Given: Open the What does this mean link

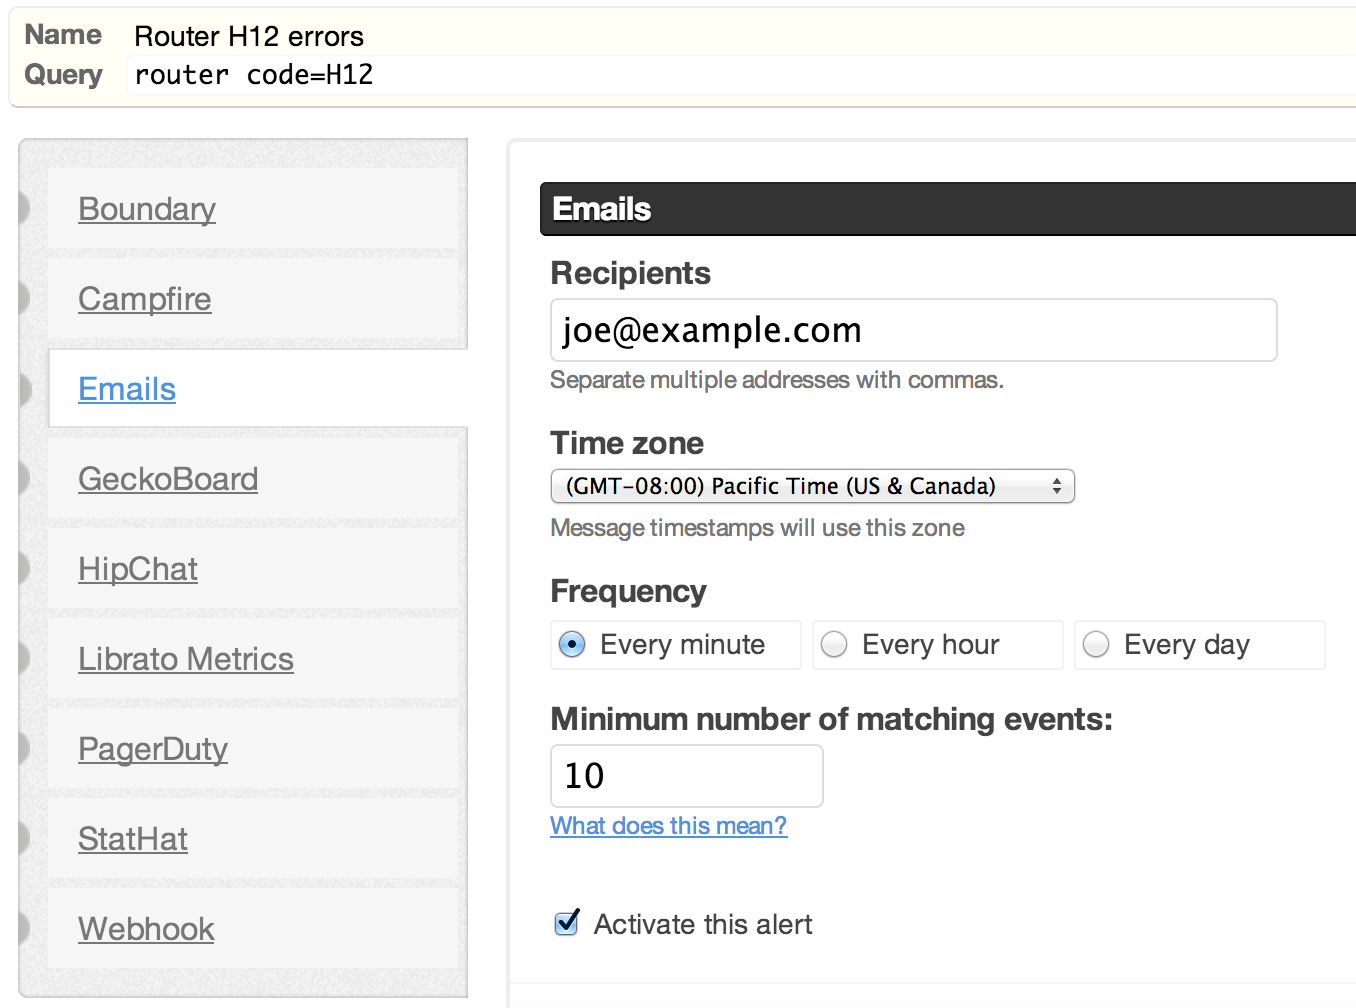Looking at the screenshot, I should click(x=668, y=826).
